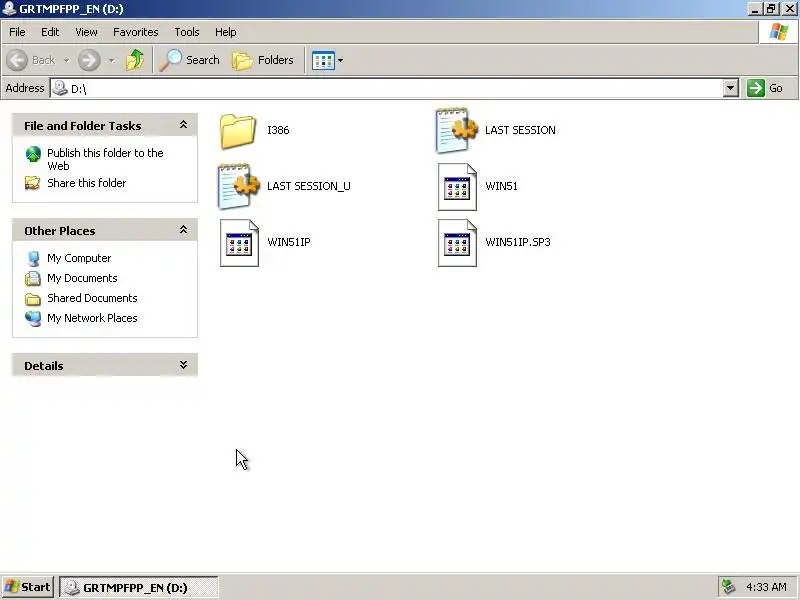This screenshot has width=800, height=600.
Task: Select the WIN51IP.SP3 file icon
Action: [x=457, y=243]
